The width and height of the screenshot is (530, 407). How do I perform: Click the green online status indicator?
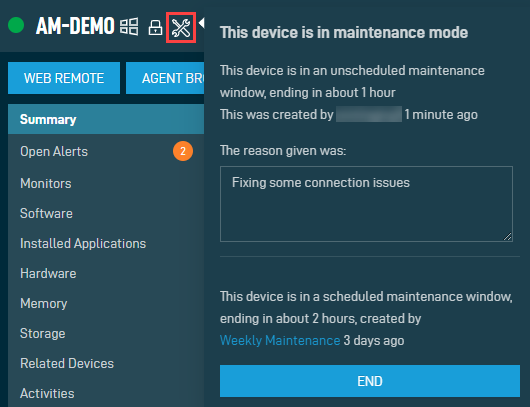(x=16, y=25)
